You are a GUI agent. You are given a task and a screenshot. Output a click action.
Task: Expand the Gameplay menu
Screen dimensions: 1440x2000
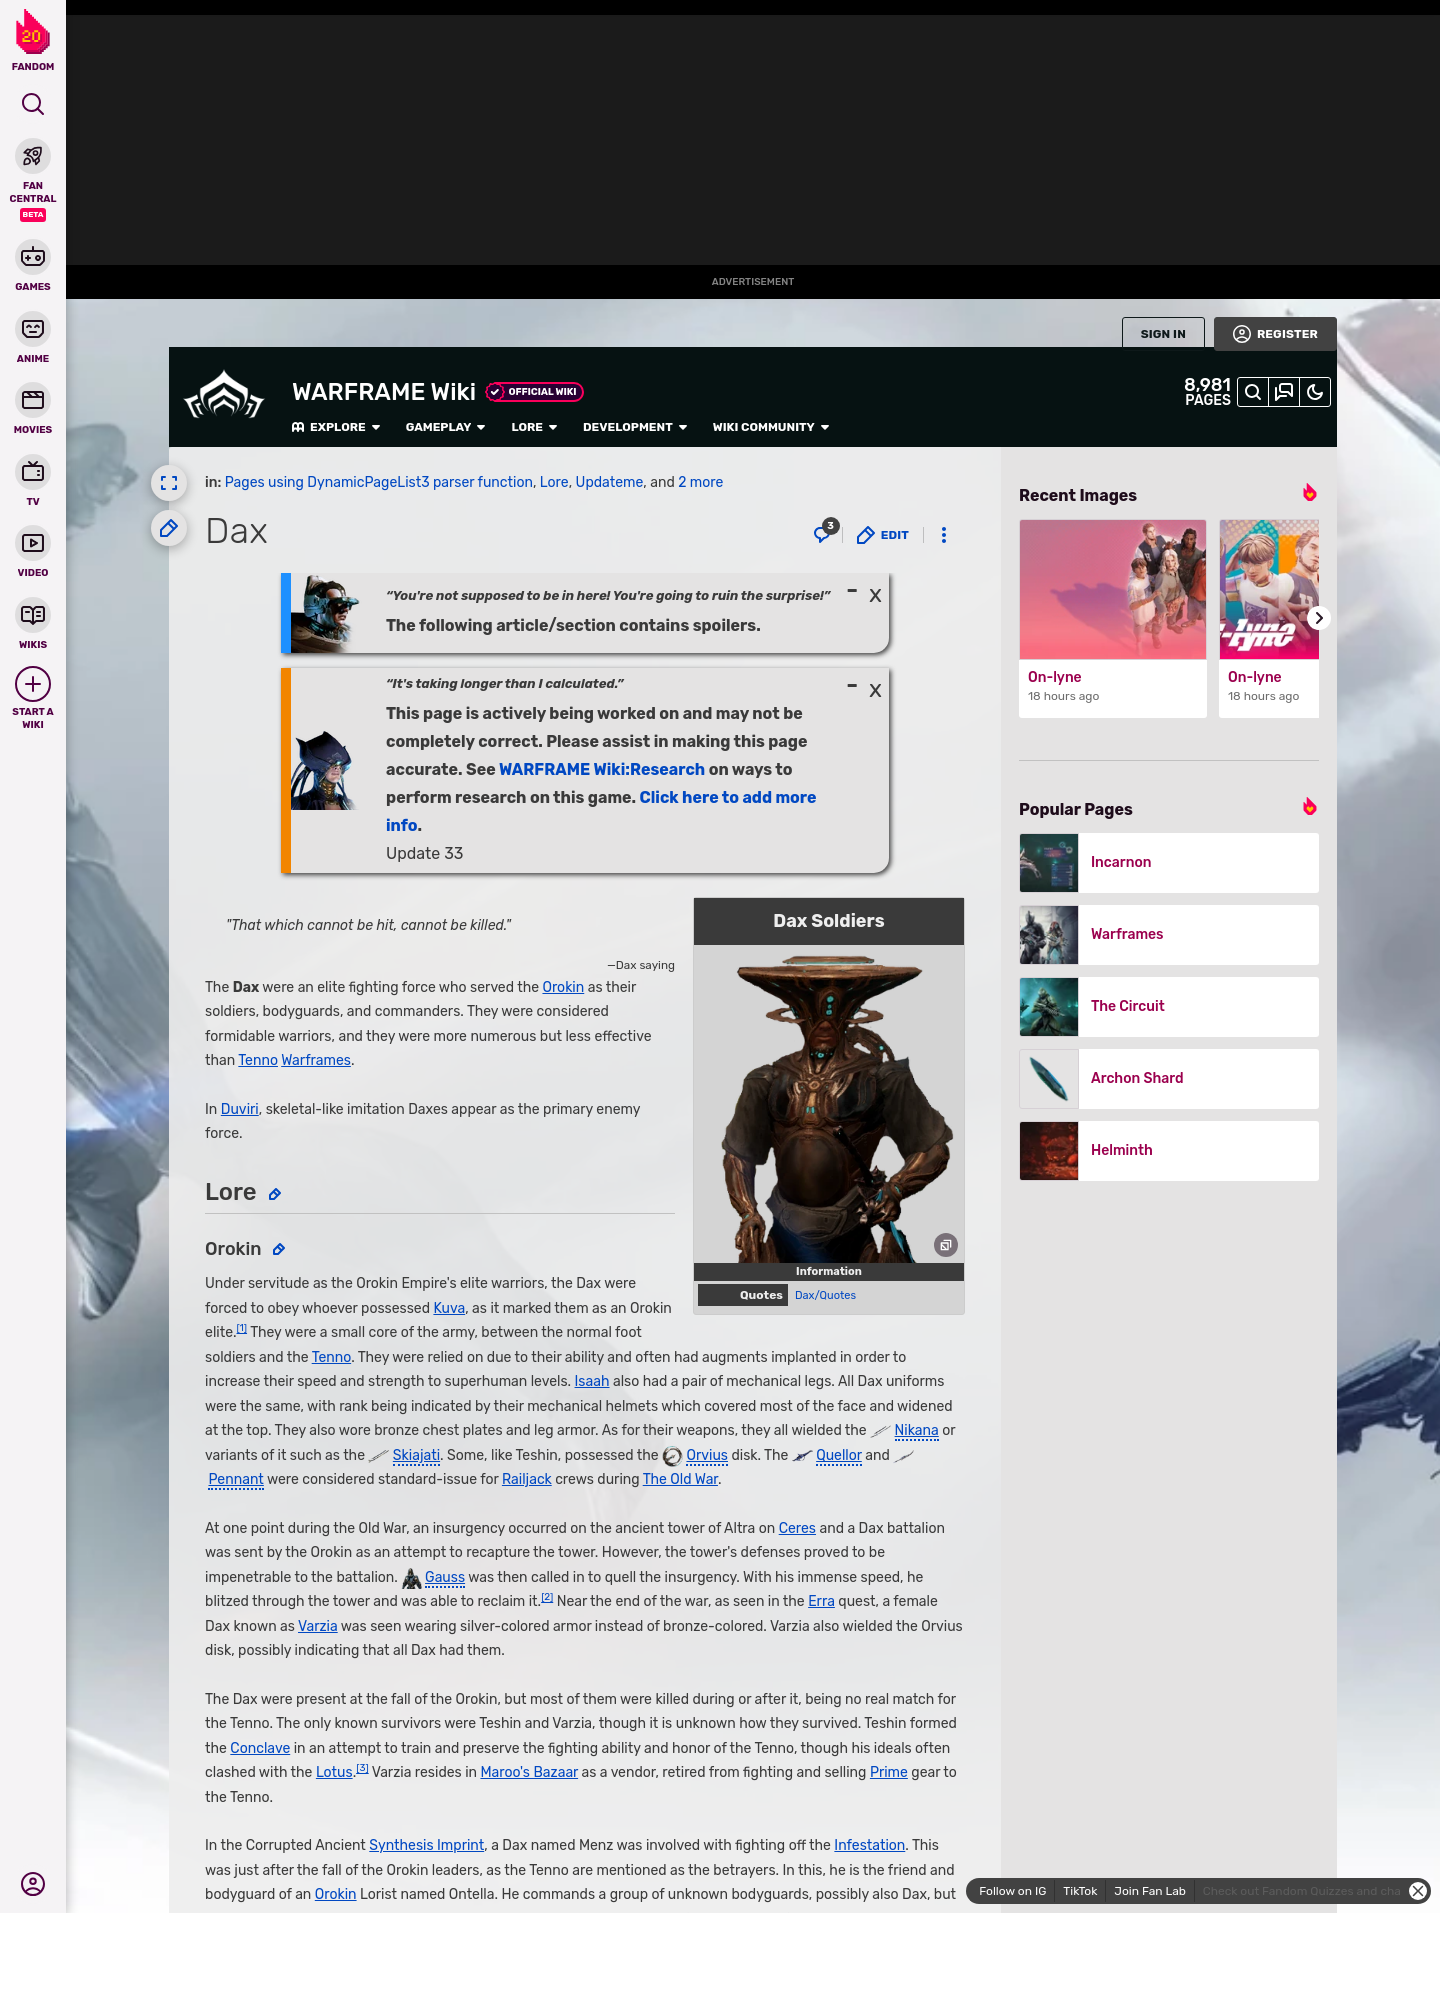point(445,427)
